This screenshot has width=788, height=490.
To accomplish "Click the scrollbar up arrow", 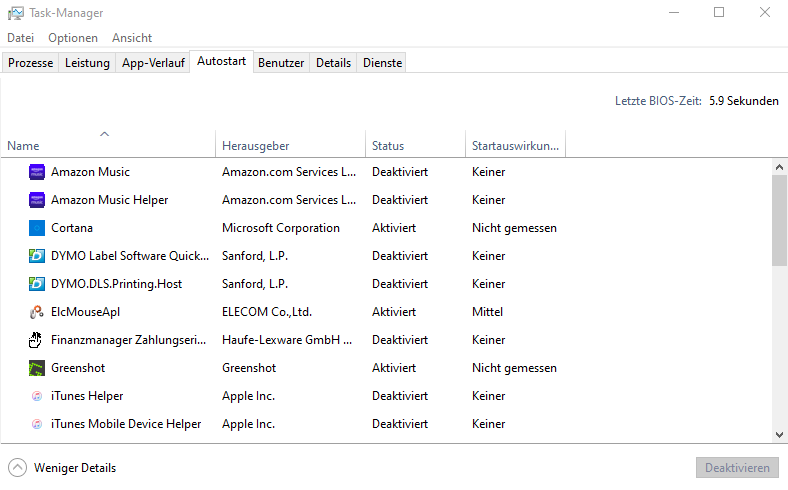I will [779, 167].
